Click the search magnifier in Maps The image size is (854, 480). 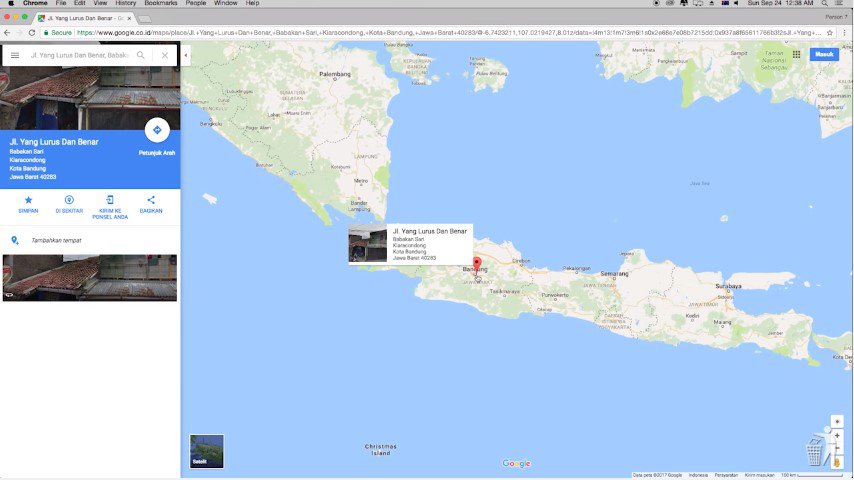point(141,55)
